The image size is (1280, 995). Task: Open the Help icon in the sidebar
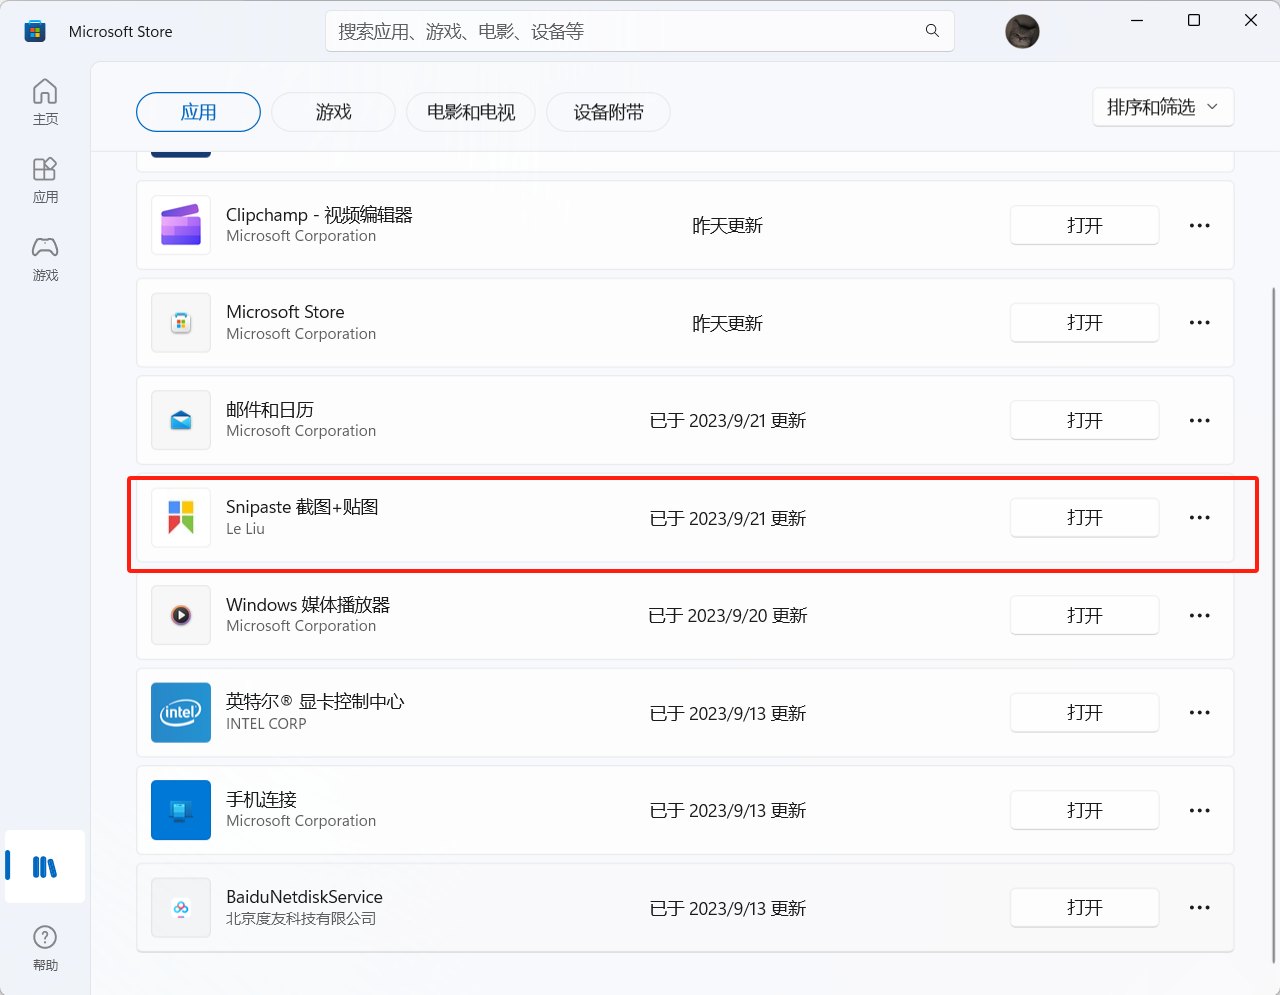45,948
